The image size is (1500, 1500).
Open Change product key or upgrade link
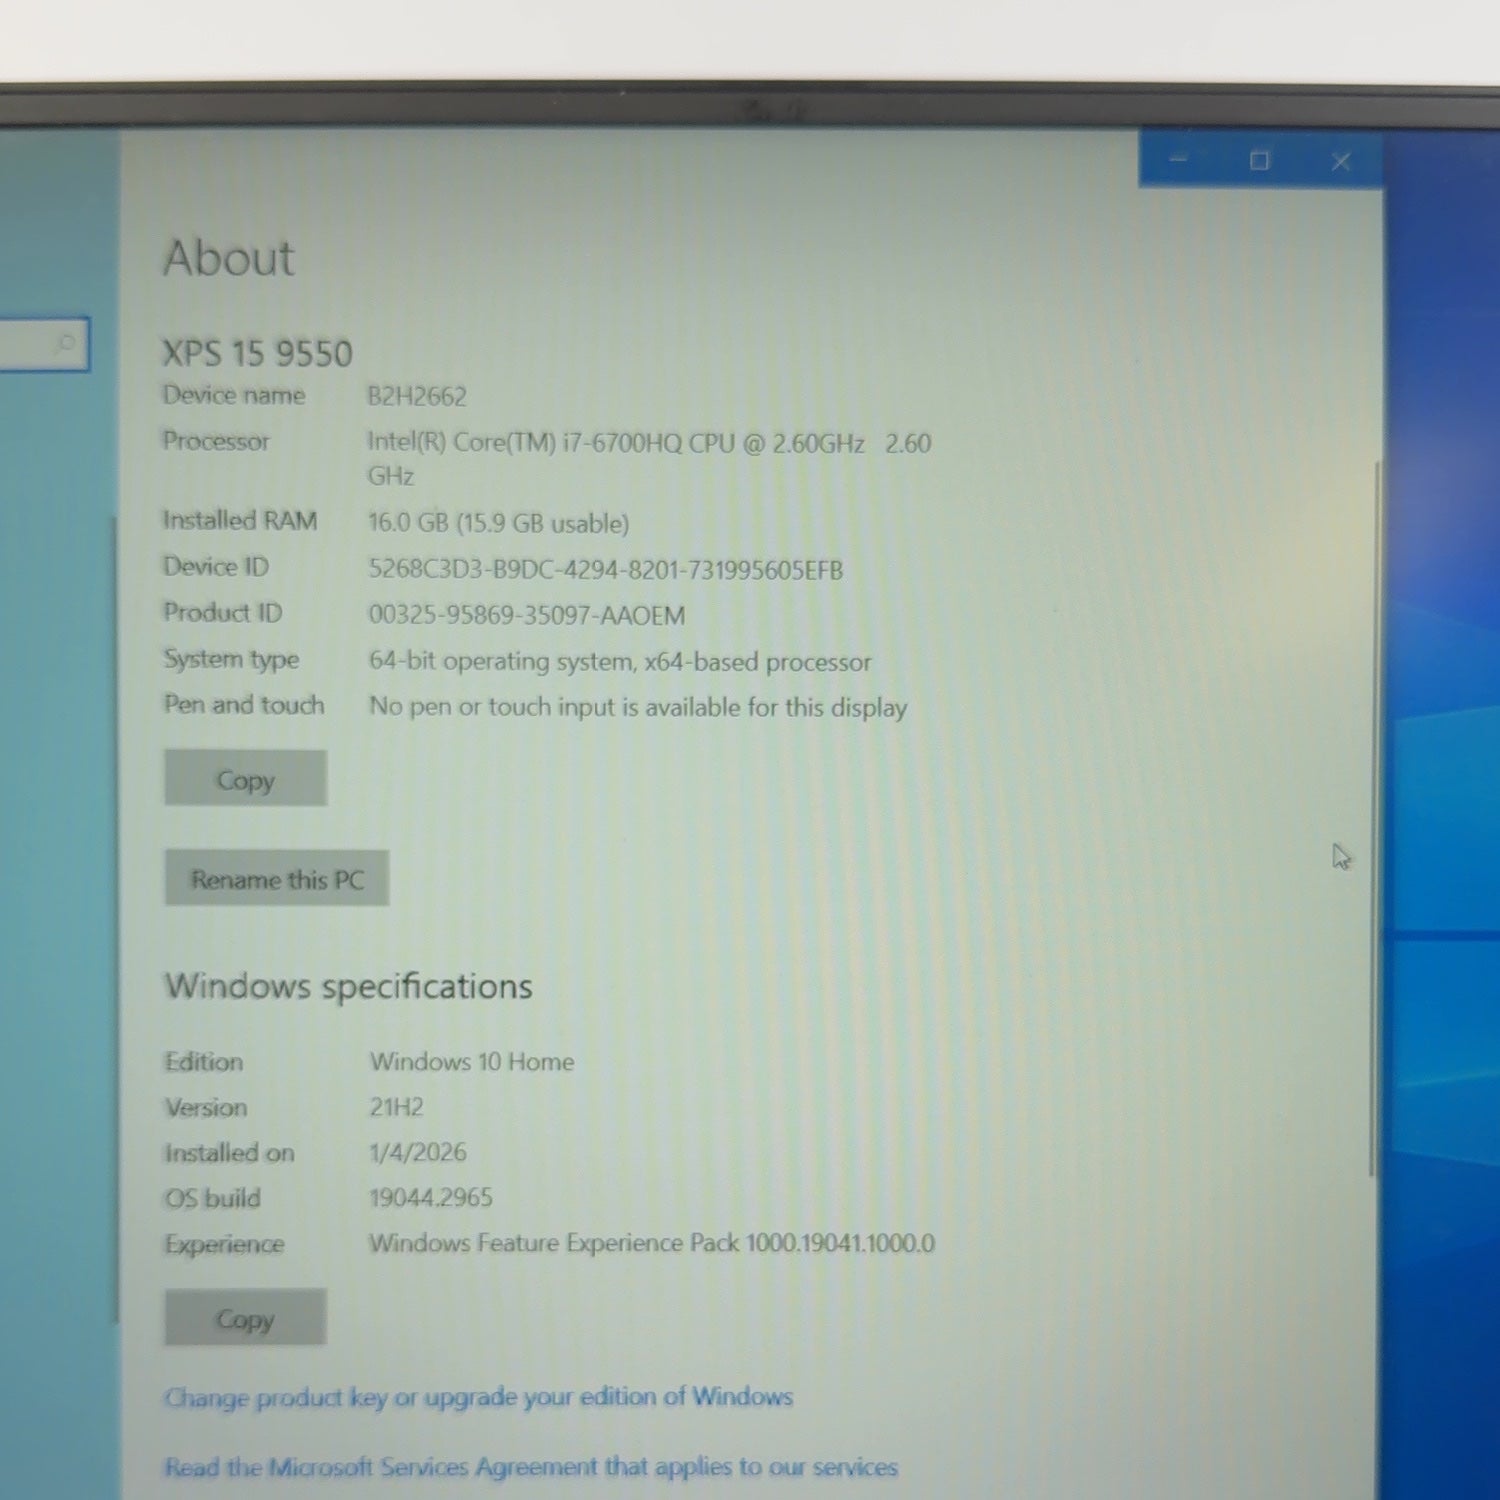click(479, 1397)
